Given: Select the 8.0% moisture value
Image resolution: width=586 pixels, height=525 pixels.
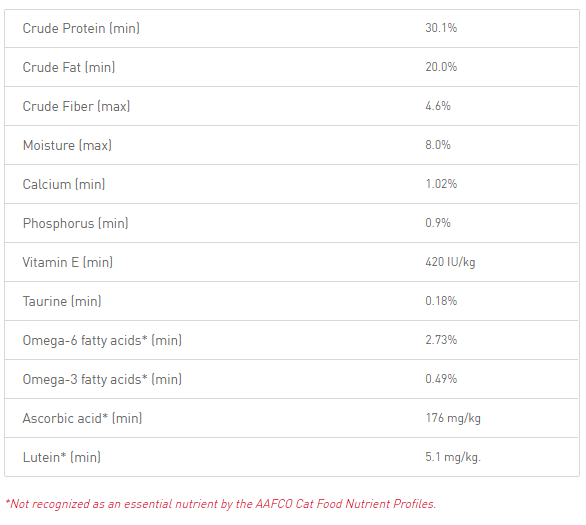Looking at the screenshot, I should (x=438, y=145).
